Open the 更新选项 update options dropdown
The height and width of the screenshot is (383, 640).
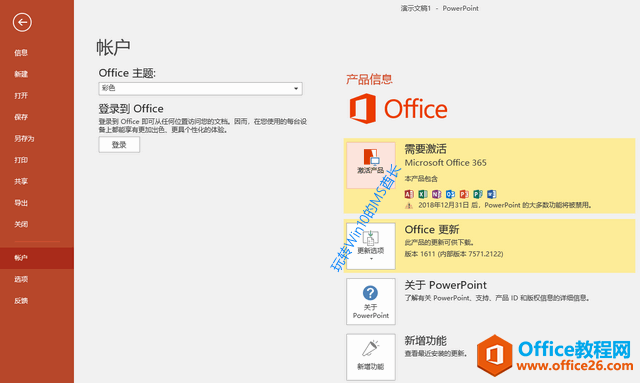371,246
